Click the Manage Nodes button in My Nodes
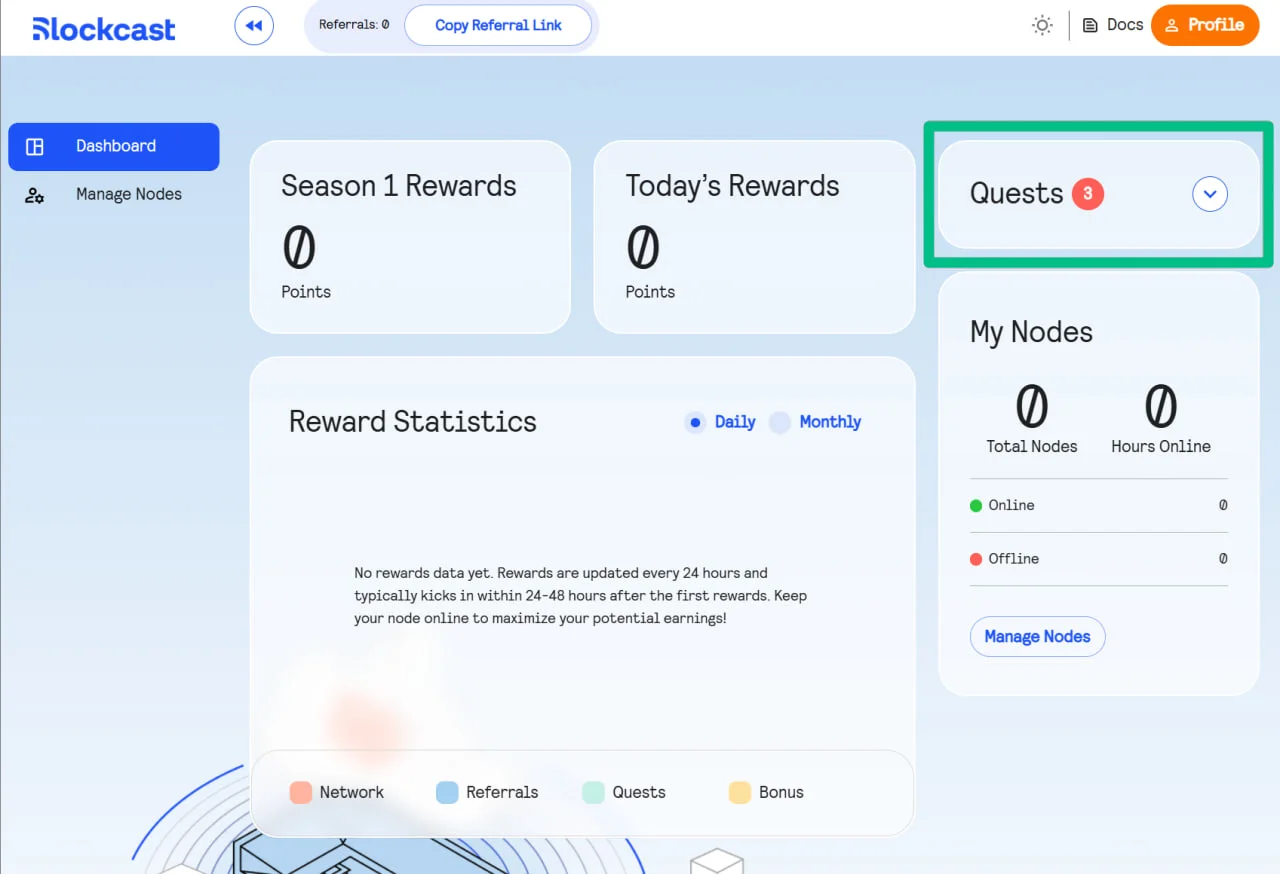This screenshot has width=1280, height=874. 1037,637
